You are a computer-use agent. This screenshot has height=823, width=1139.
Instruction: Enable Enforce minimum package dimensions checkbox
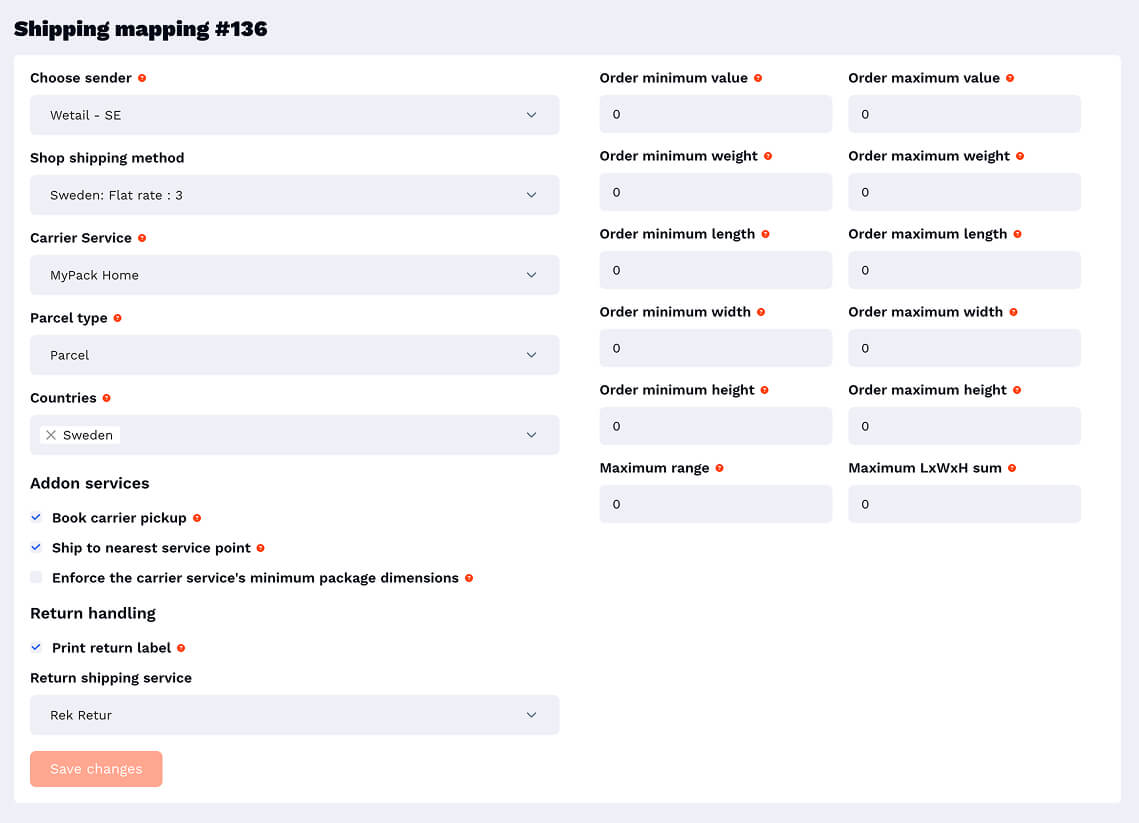click(x=36, y=578)
